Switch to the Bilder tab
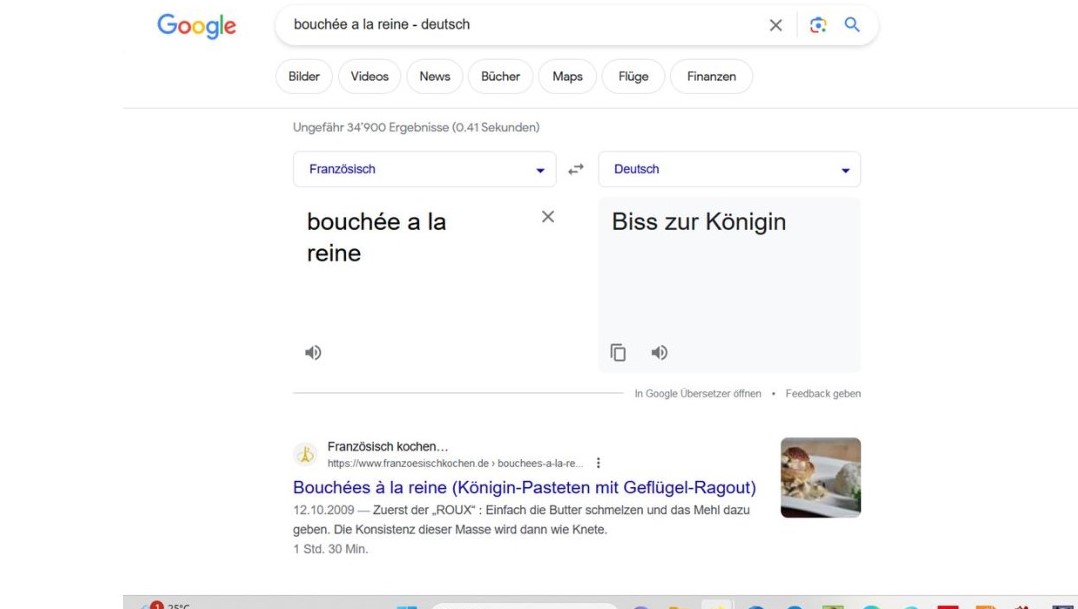The width and height of the screenshot is (1078, 609). [x=304, y=77]
